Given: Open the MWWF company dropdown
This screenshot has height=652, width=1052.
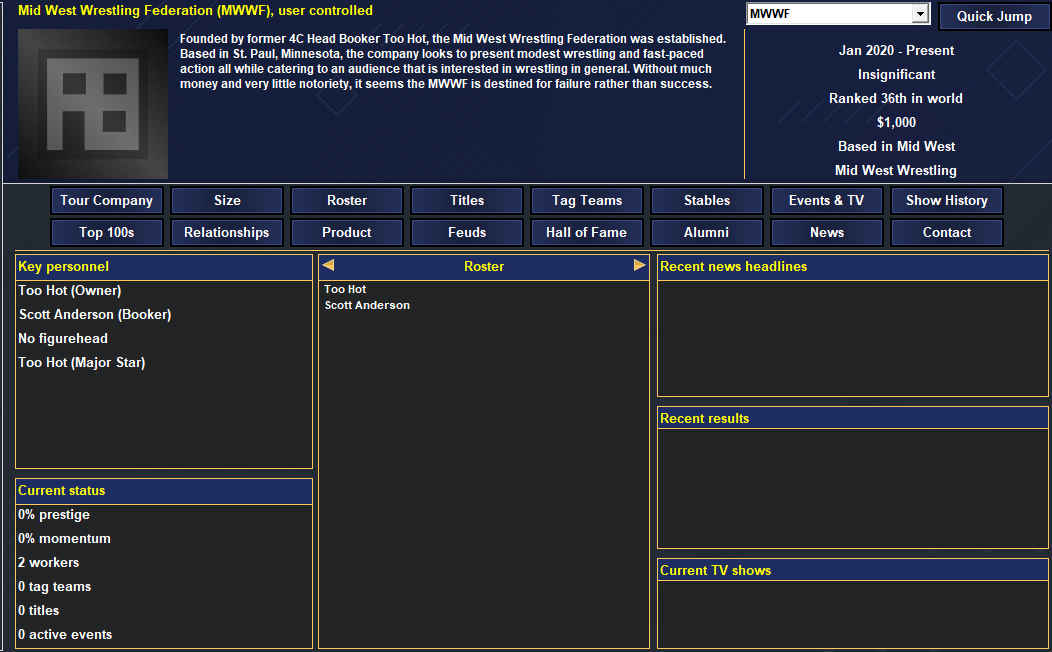Looking at the screenshot, I should click(920, 15).
